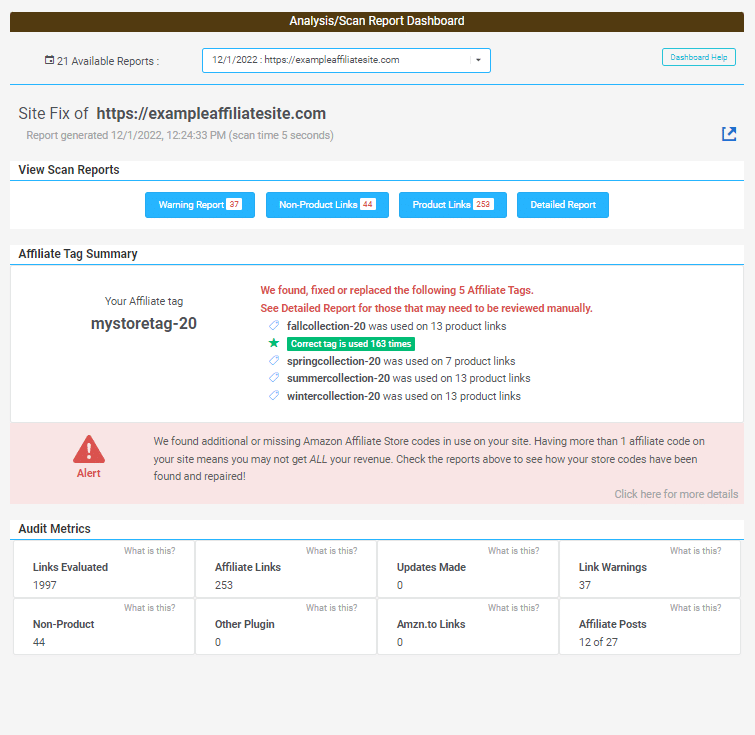
Task: Click What is this? for Amzn.to Links
Action: click(513, 608)
